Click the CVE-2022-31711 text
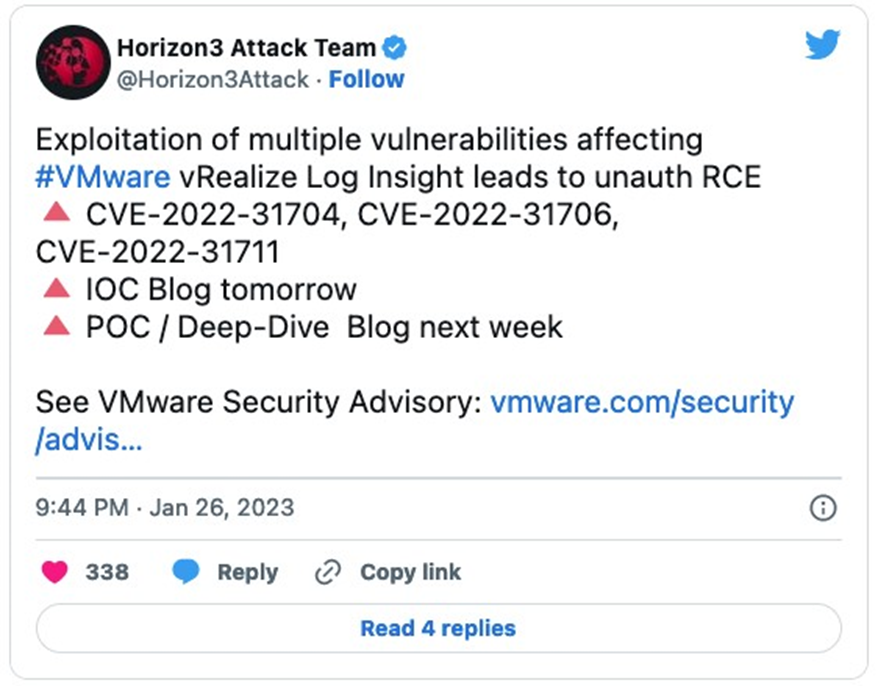The image size is (878, 686). (157, 251)
